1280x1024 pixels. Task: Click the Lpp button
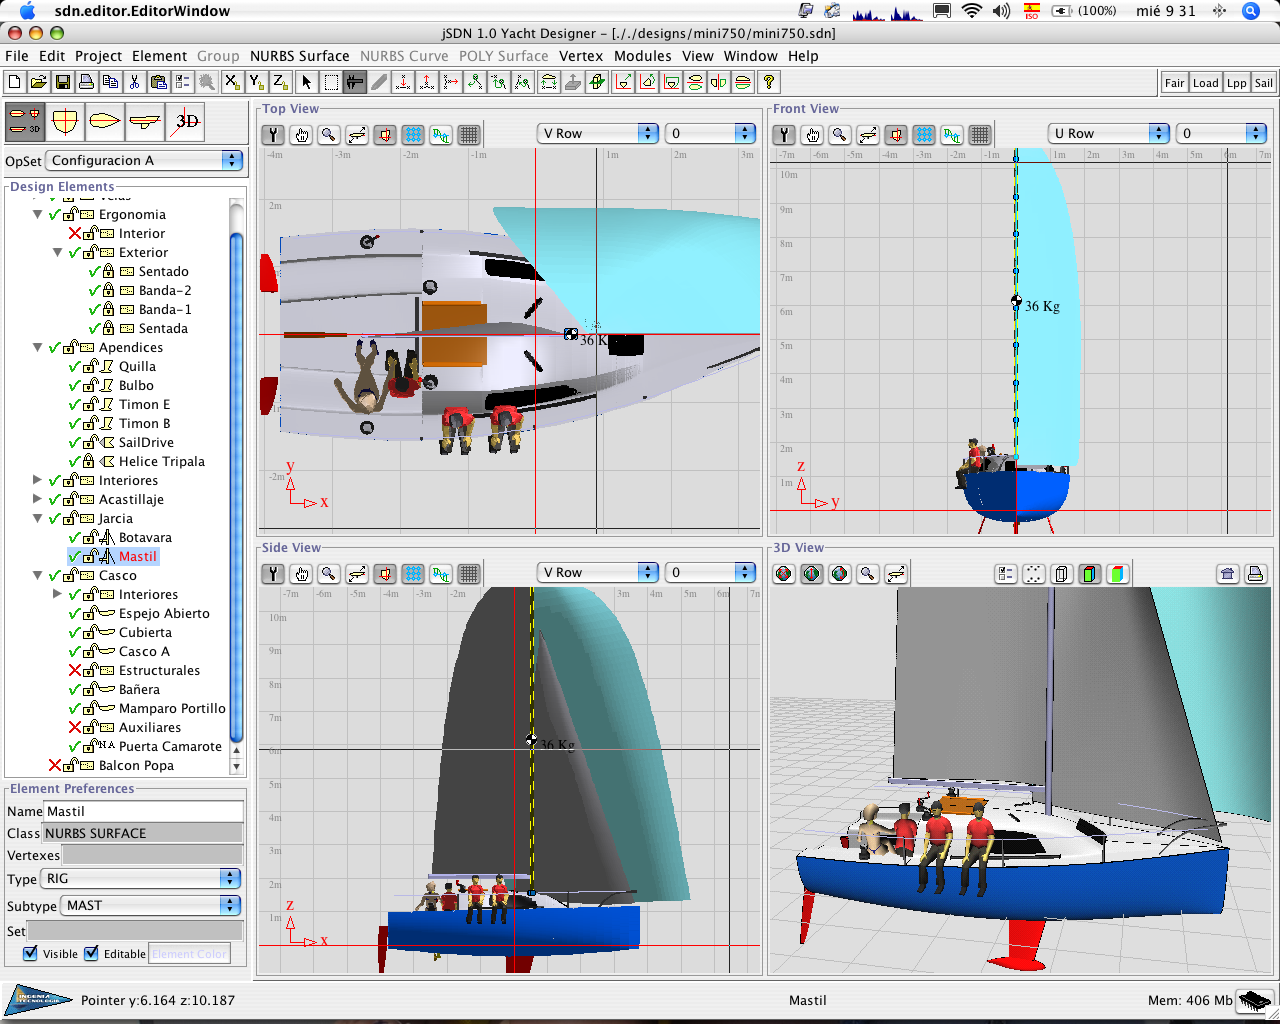1236,83
